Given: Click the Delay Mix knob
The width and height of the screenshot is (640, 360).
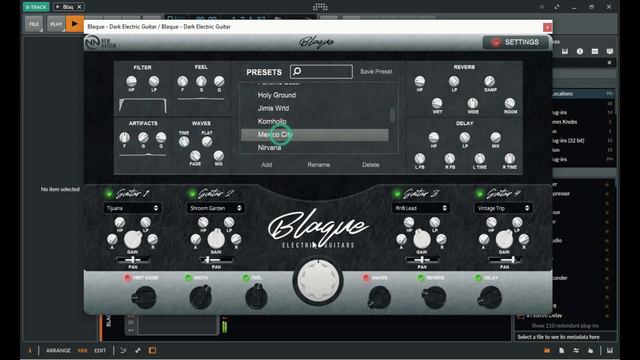Looking at the screenshot, I should tap(496, 138).
